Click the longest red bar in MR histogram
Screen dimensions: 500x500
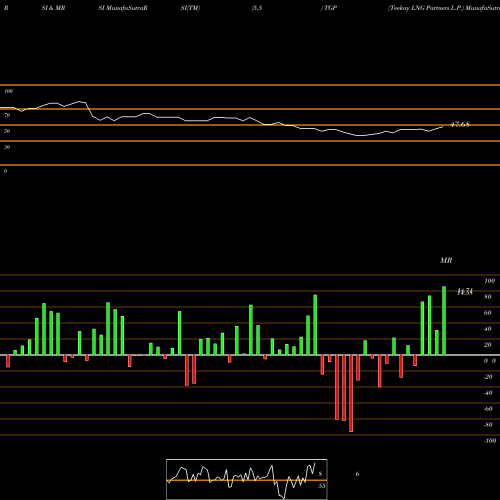(351, 393)
